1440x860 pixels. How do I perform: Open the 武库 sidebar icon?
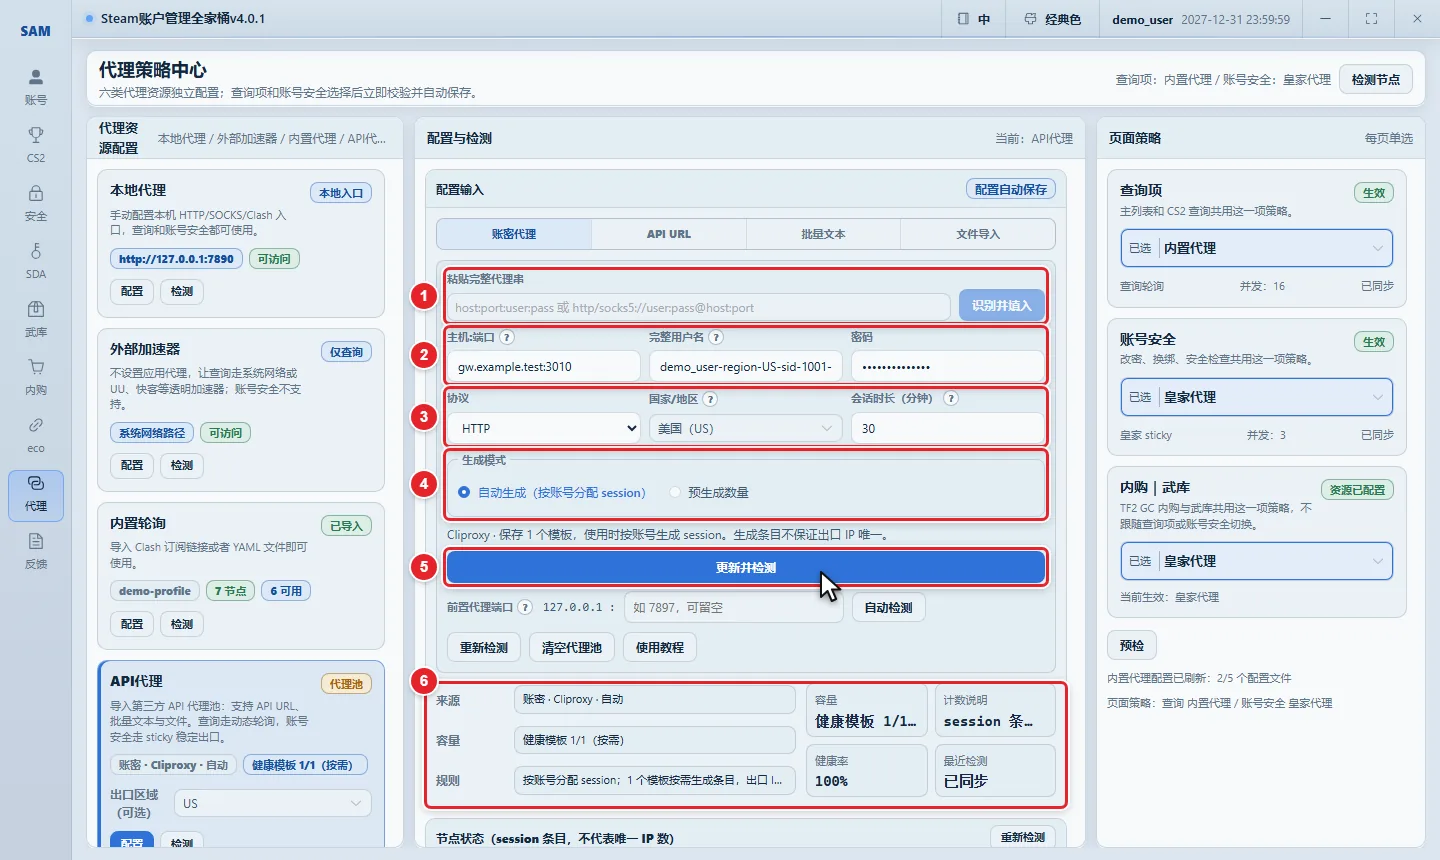click(36, 319)
